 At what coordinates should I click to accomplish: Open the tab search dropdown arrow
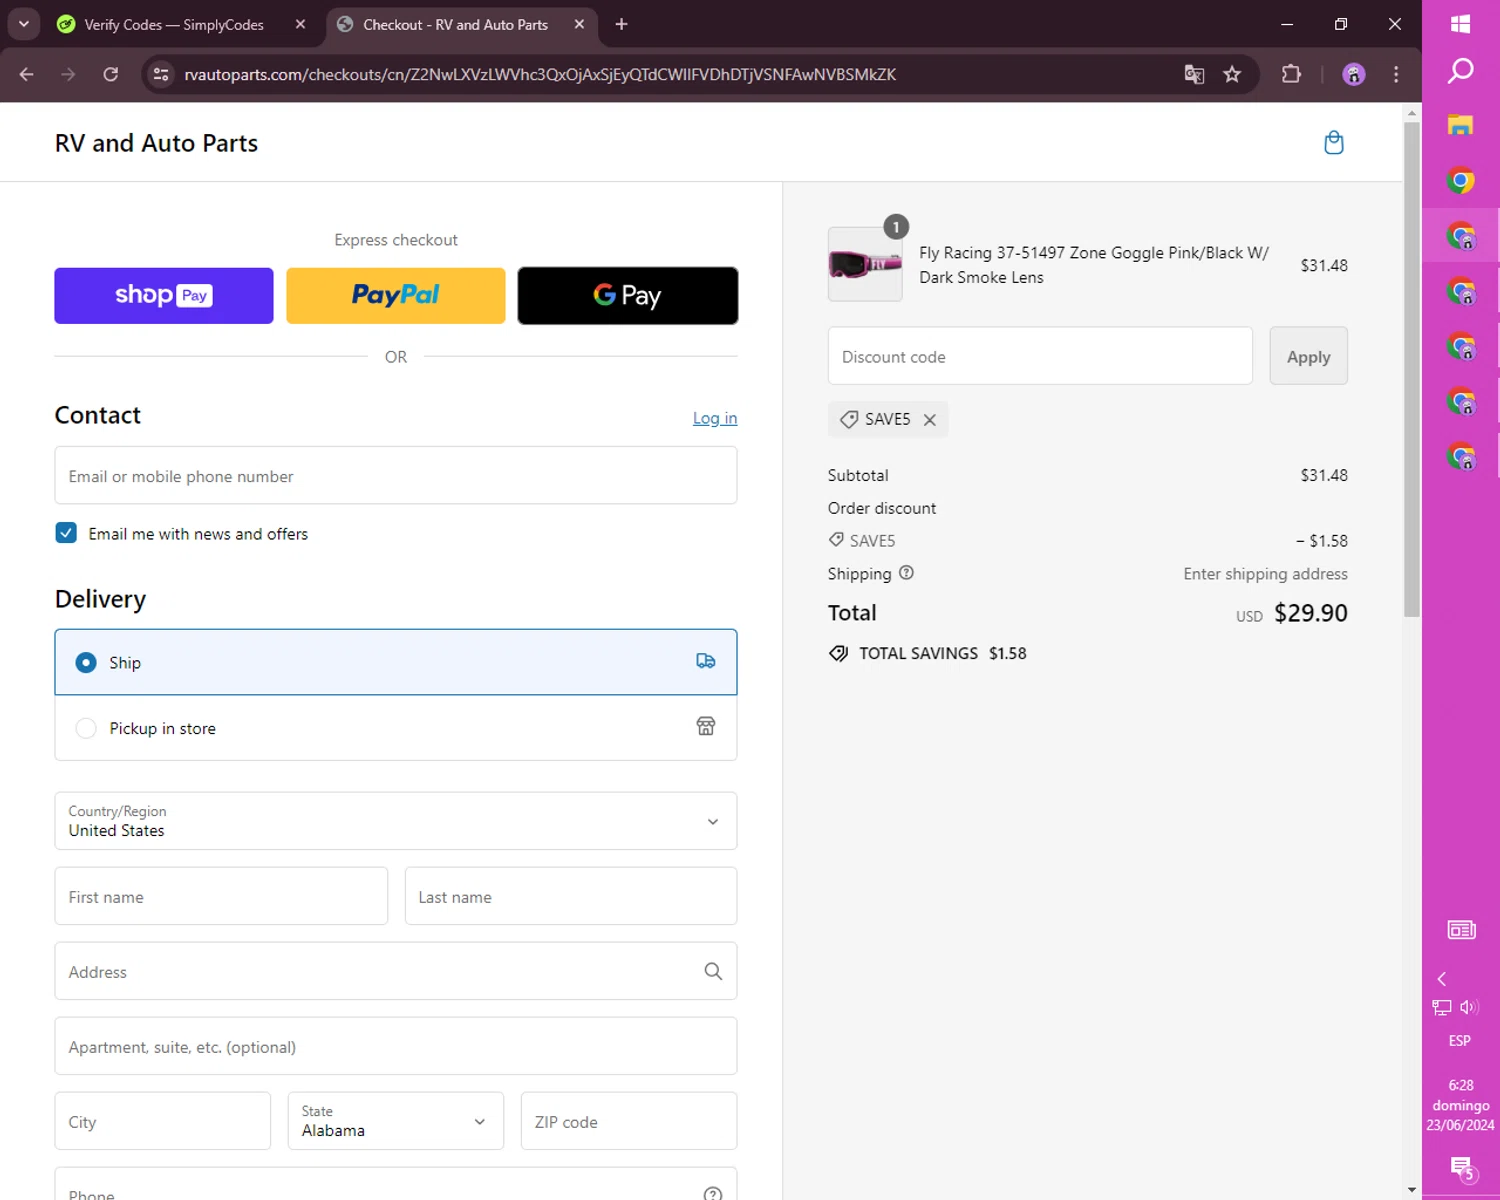(24, 24)
